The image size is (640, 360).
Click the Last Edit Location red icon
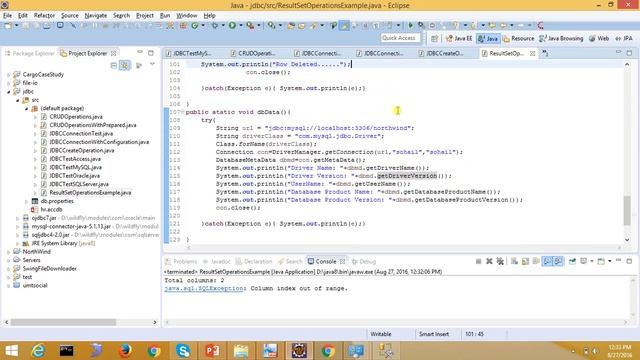click(x=541, y=26)
